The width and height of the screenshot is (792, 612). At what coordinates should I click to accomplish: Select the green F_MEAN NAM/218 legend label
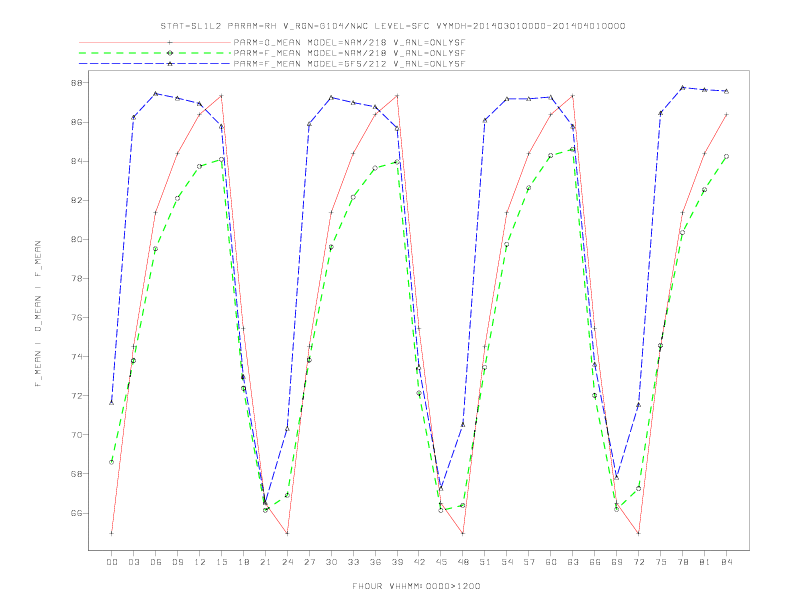tap(349, 53)
